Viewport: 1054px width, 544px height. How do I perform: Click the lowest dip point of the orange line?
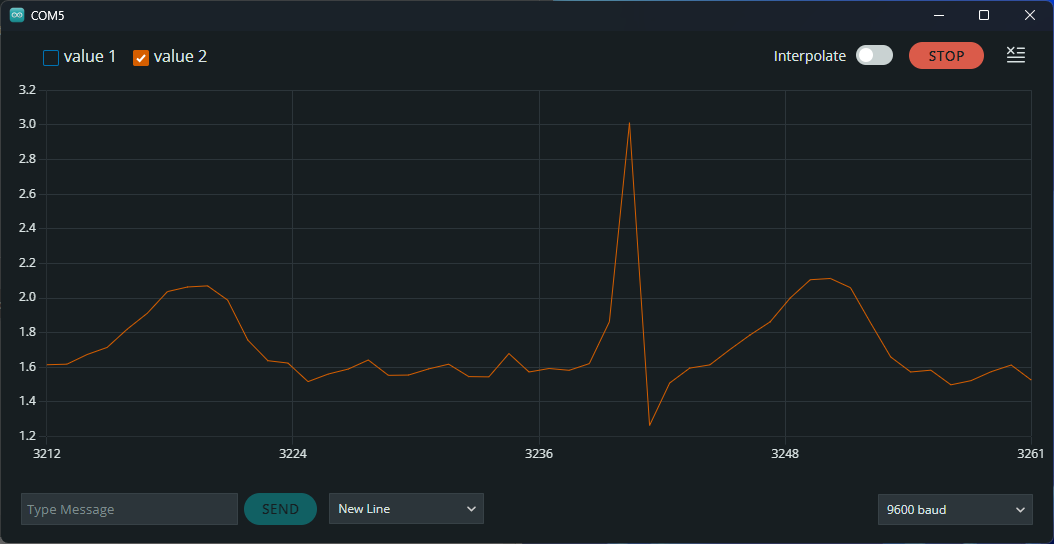[x=650, y=425]
